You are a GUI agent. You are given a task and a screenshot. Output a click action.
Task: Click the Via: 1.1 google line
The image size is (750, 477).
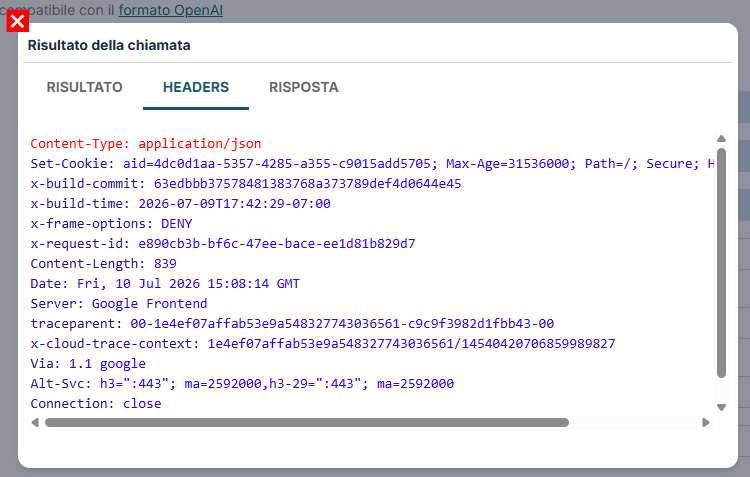(x=88, y=364)
